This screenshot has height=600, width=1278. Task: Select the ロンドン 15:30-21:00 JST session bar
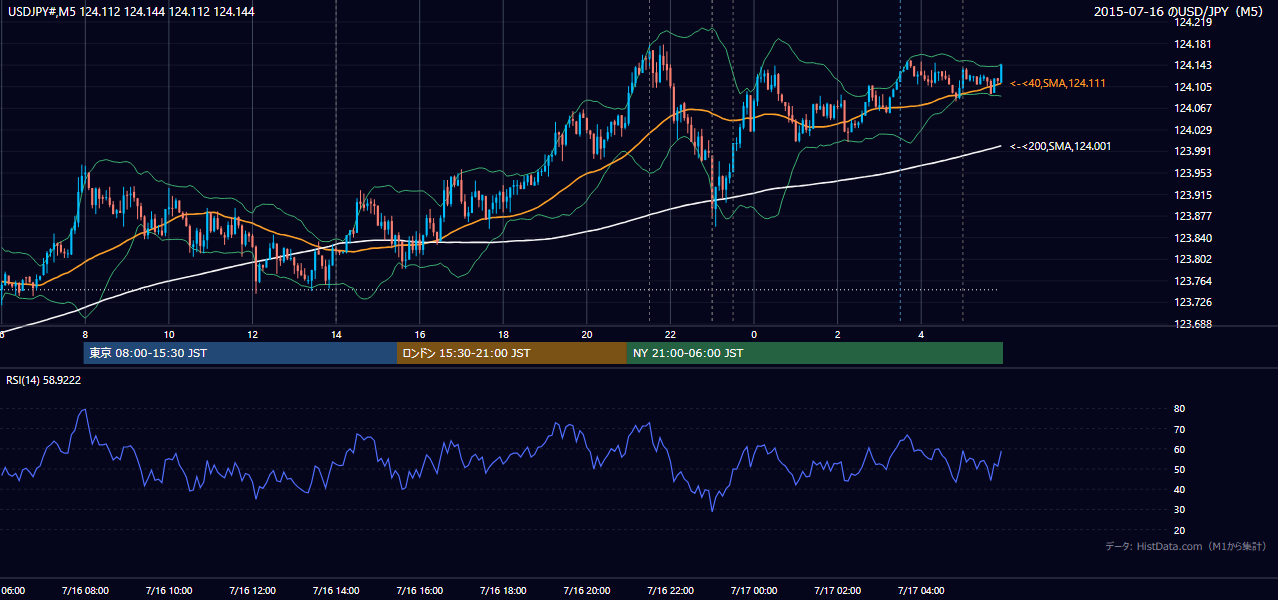[x=512, y=353]
